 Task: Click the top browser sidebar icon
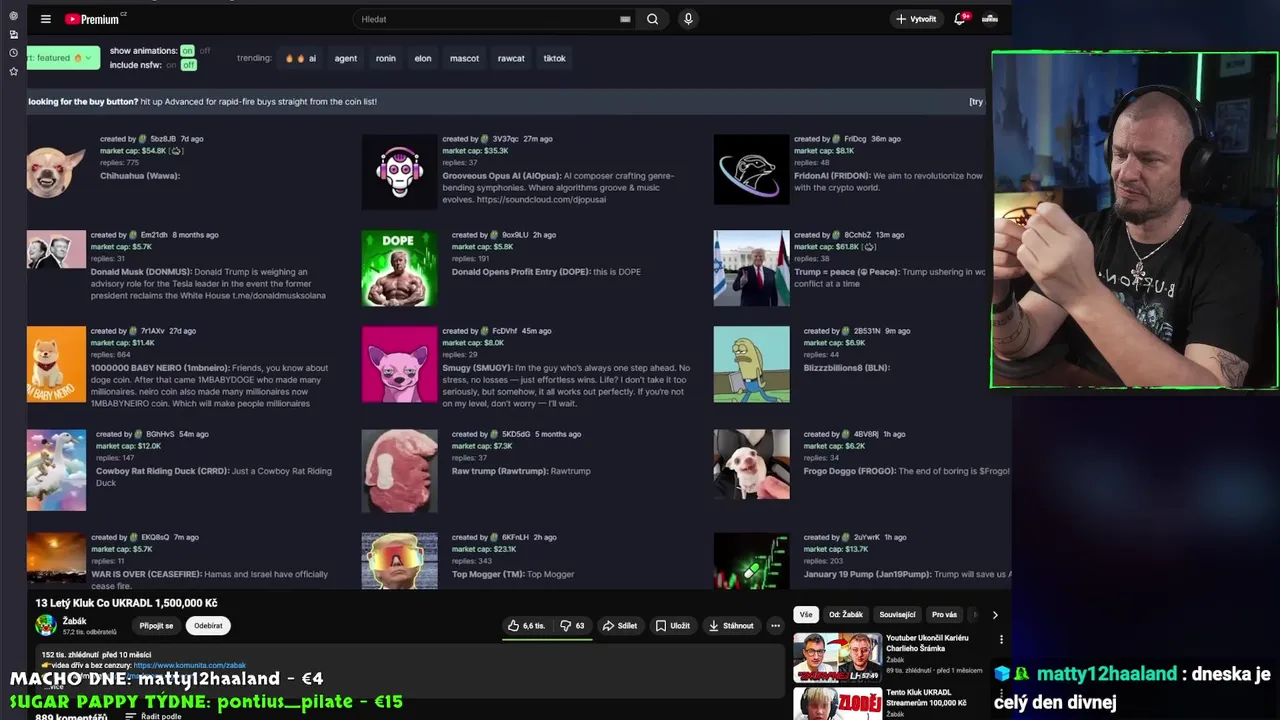pyautogui.click(x=13, y=16)
